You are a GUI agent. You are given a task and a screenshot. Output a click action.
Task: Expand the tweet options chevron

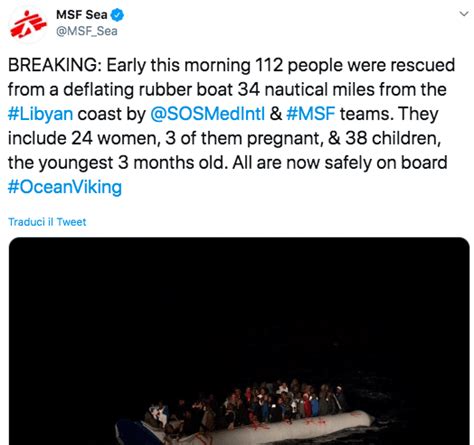(464, 14)
